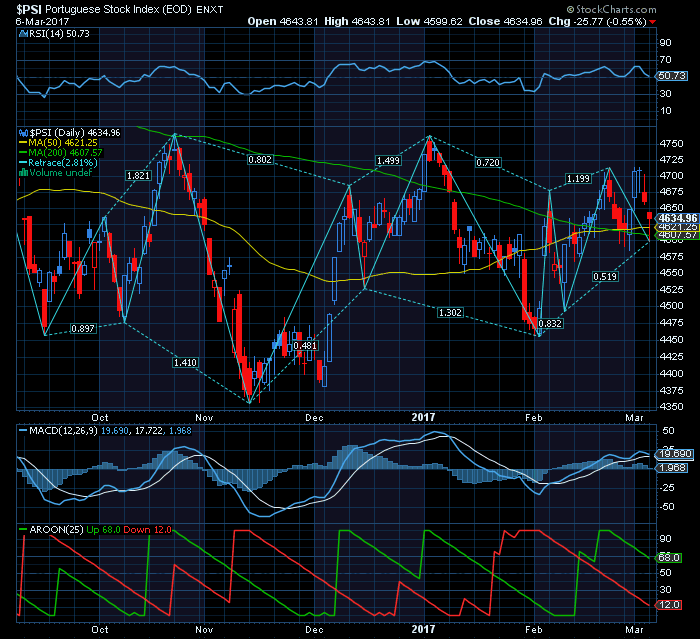The height and width of the screenshot is (639, 700).
Task: Click the 1.499 retracement ratio label
Action: pyautogui.click(x=388, y=160)
